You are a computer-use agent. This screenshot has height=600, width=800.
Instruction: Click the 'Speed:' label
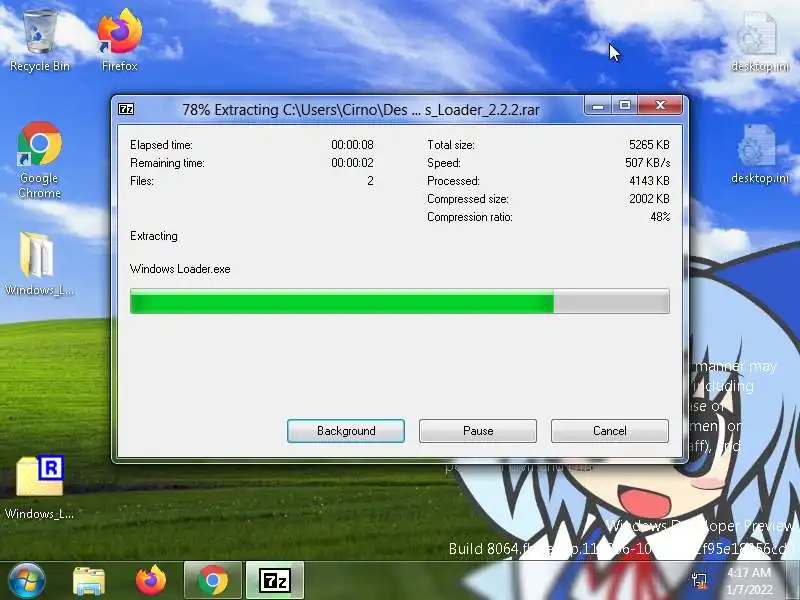click(x=444, y=163)
